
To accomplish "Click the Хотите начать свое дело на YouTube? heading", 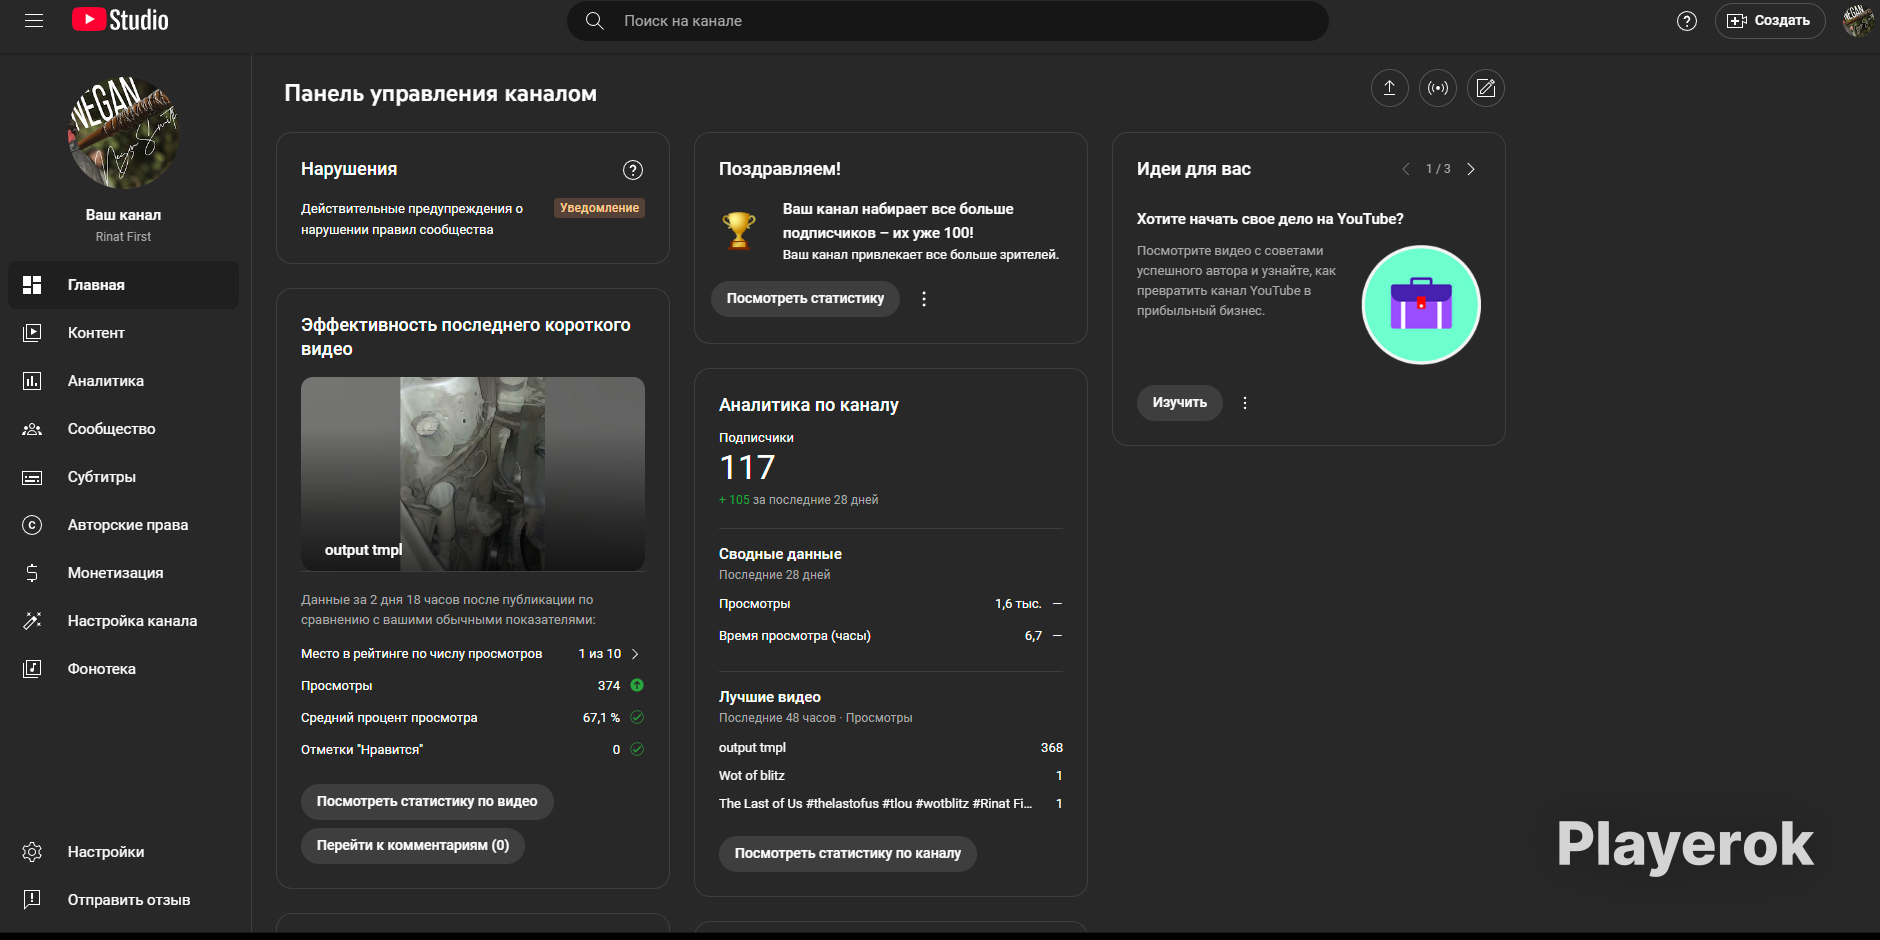I will coord(1270,219).
